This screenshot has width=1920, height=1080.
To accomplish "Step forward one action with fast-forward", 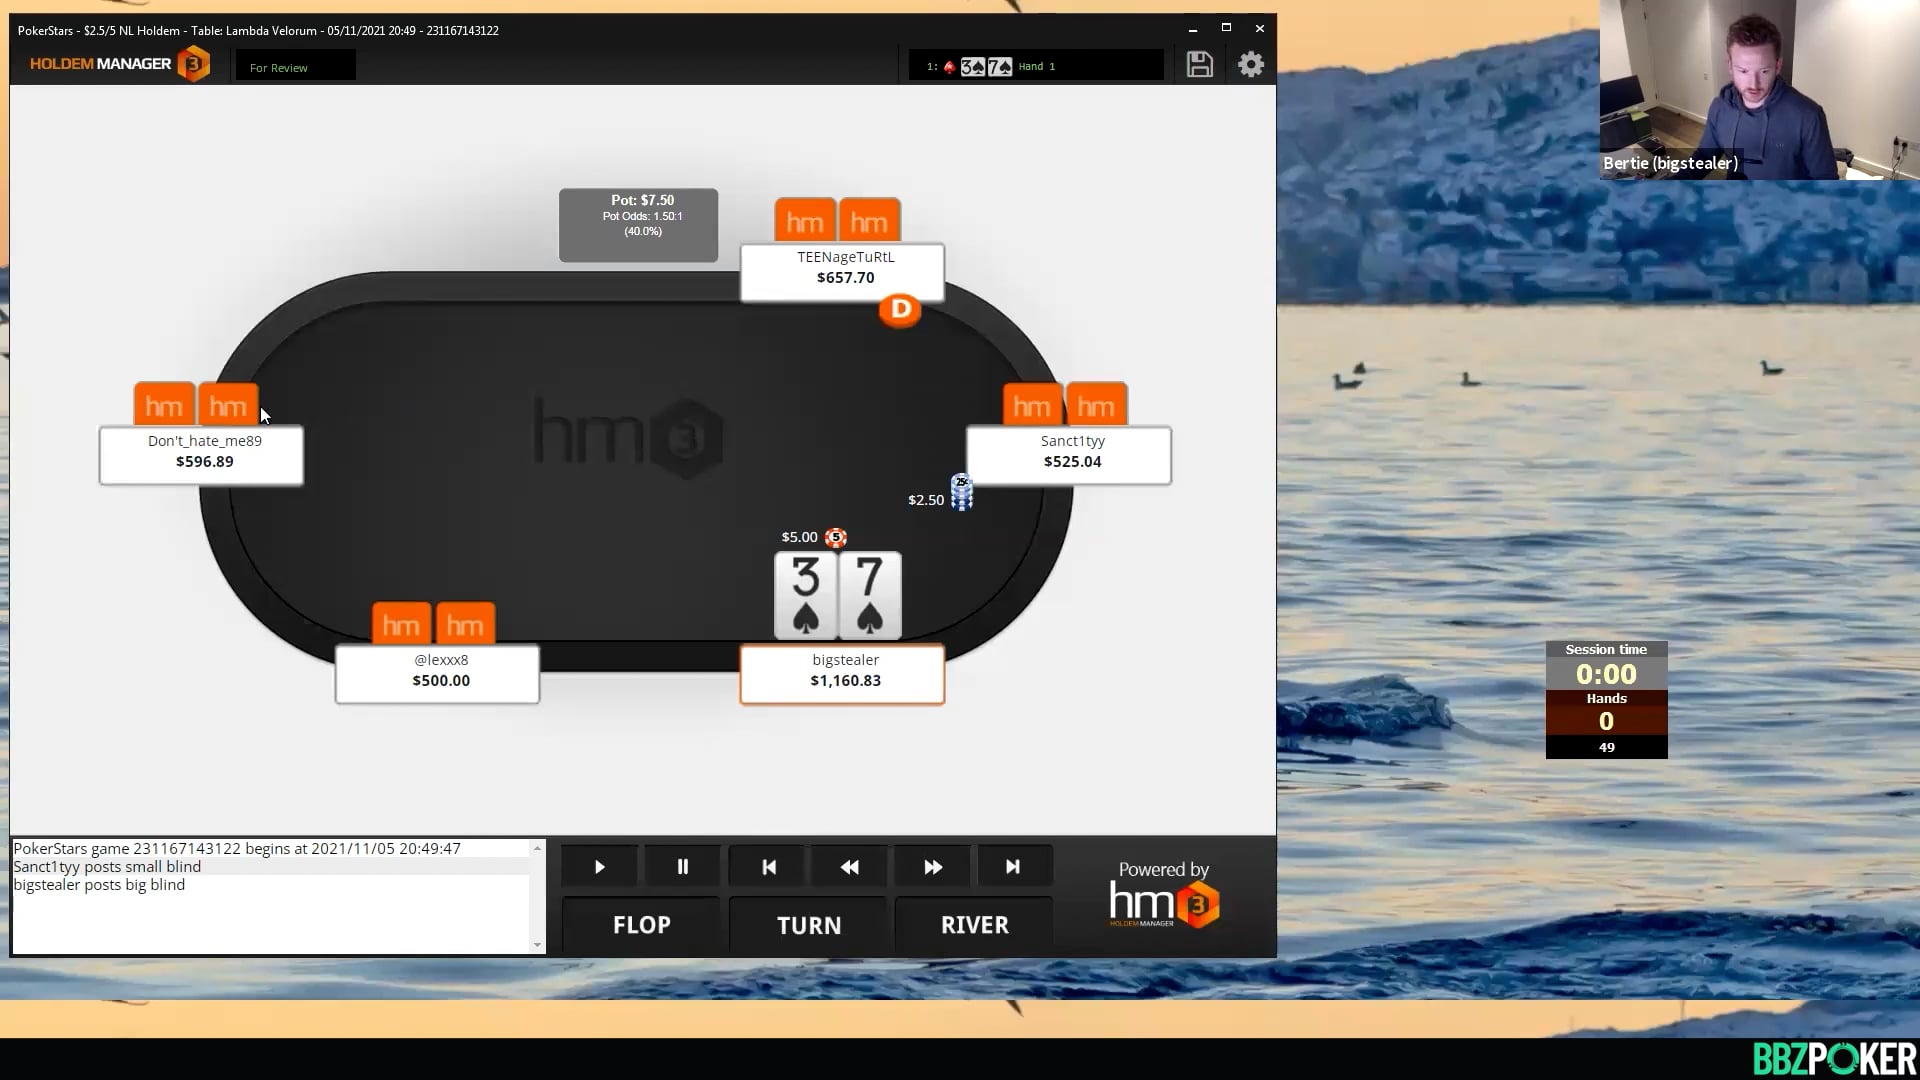I will coord(932,867).
